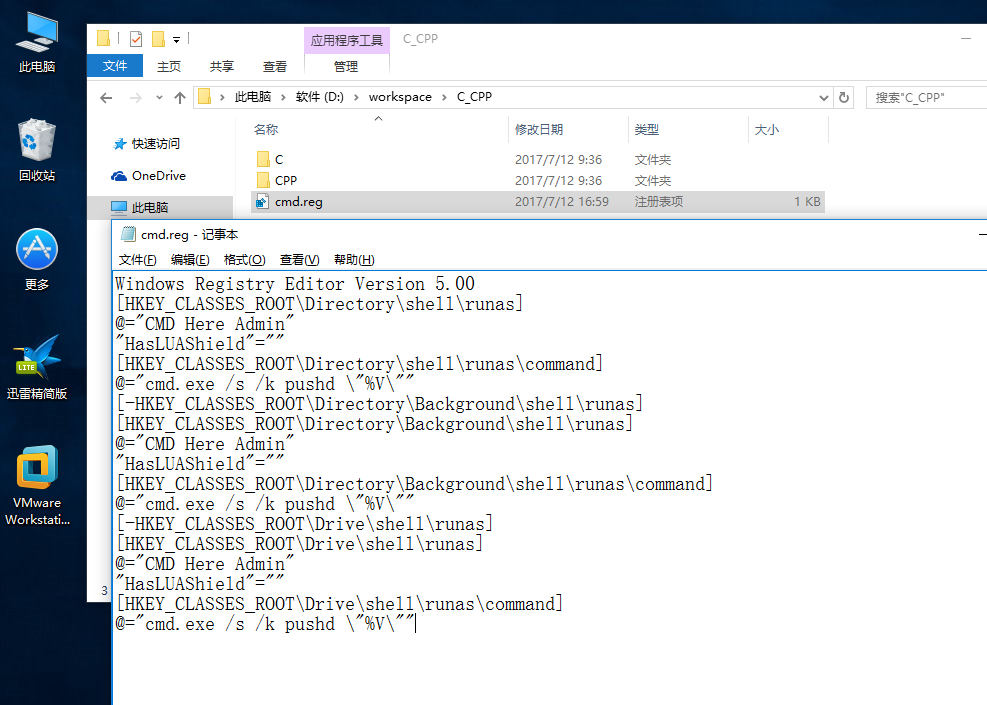Open Notepad 帮助(H) menu
The width and height of the screenshot is (987, 705).
click(354, 260)
